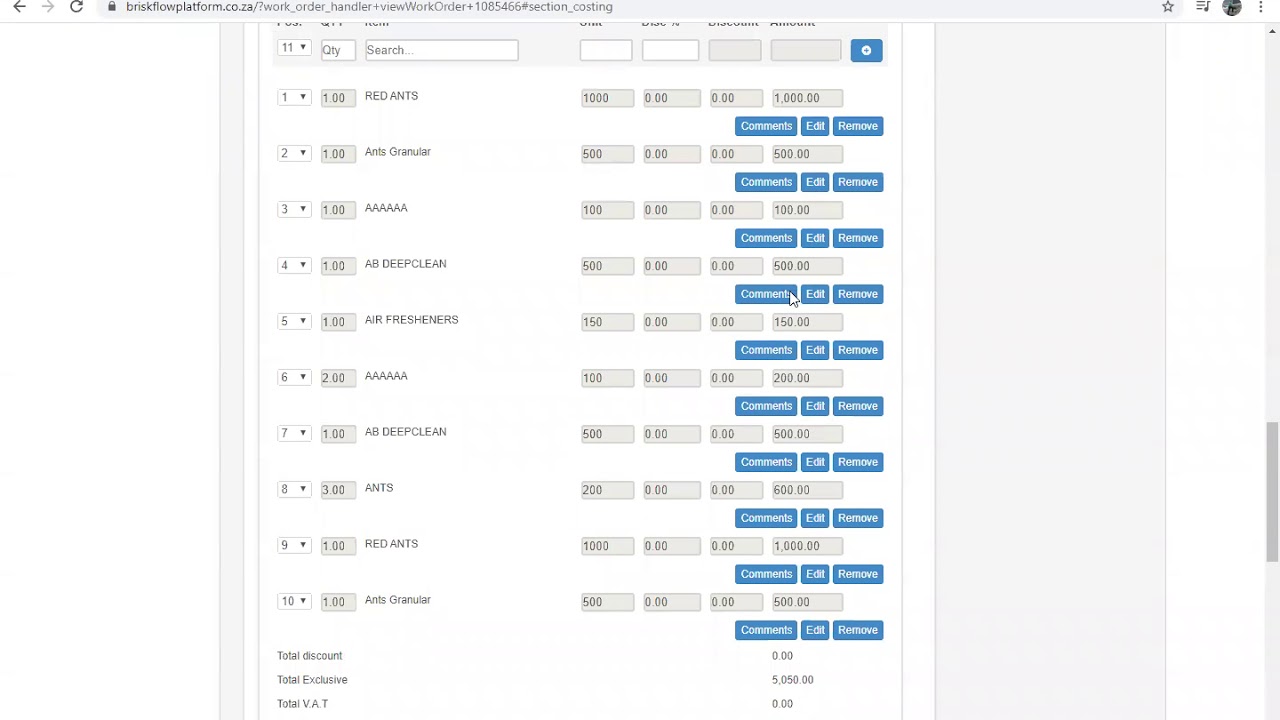The width and height of the screenshot is (1280, 720).
Task: Click the new item Unit price field
Action: tap(606, 50)
